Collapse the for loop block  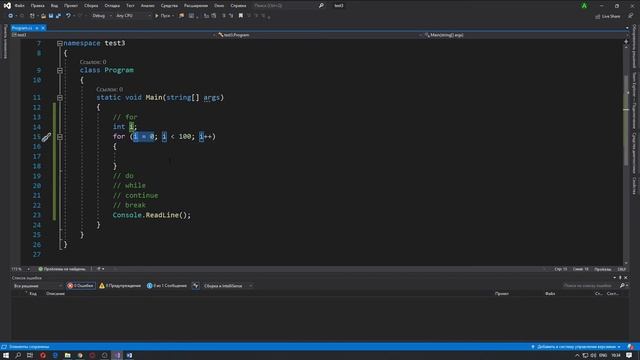(60, 137)
